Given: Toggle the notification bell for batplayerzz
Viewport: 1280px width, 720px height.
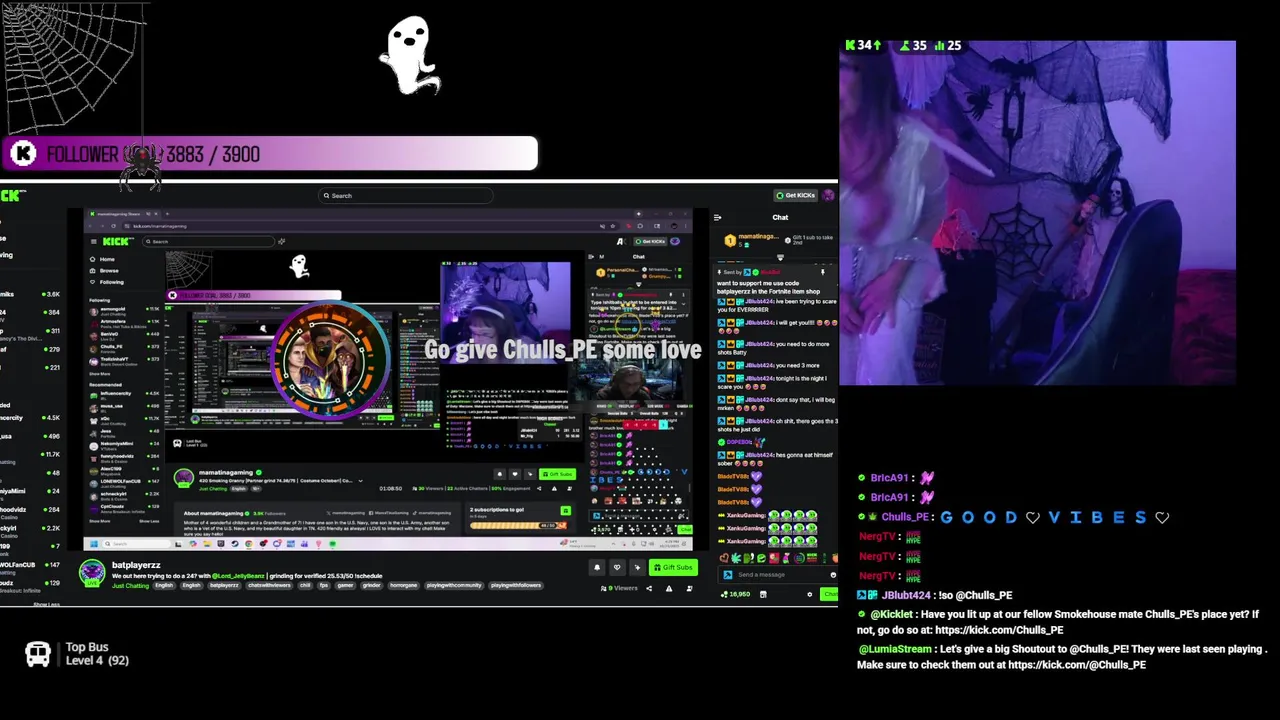Looking at the screenshot, I should click(x=597, y=568).
